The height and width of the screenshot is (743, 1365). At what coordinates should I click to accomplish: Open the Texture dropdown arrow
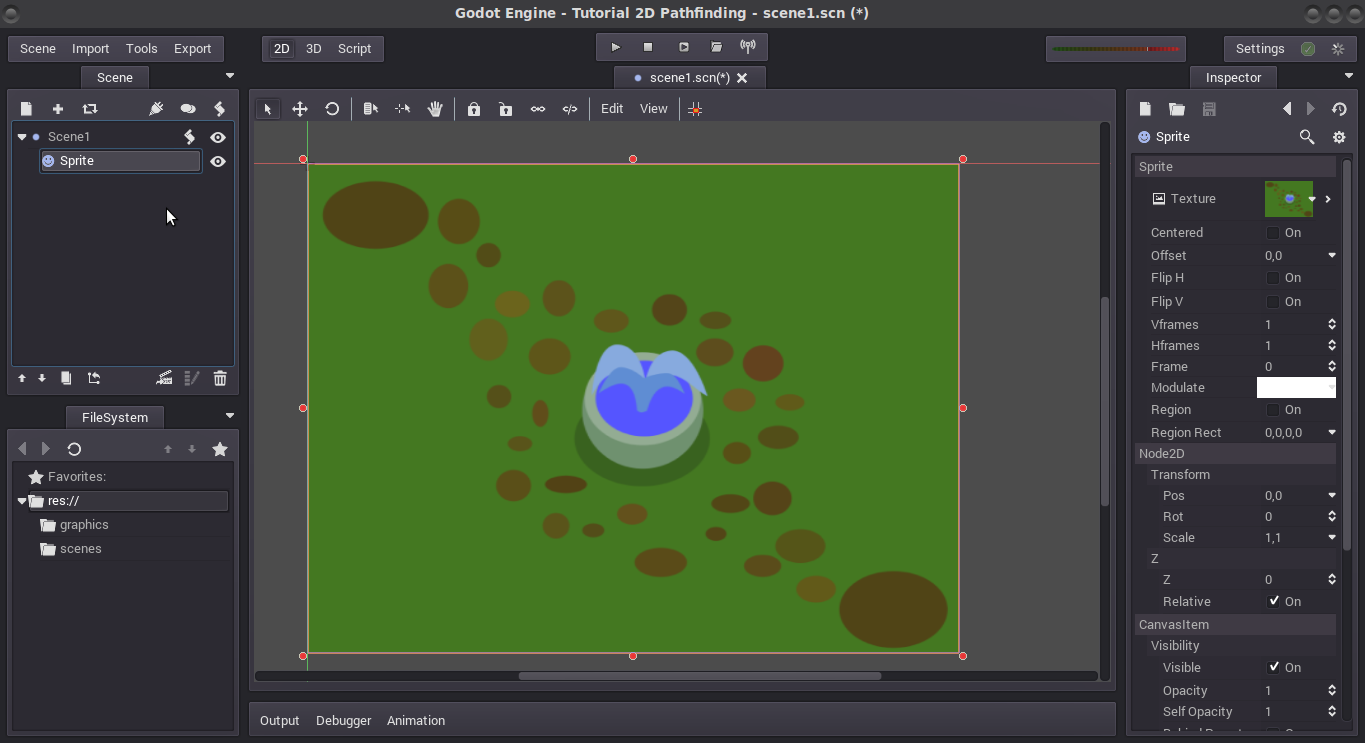click(x=1312, y=199)
